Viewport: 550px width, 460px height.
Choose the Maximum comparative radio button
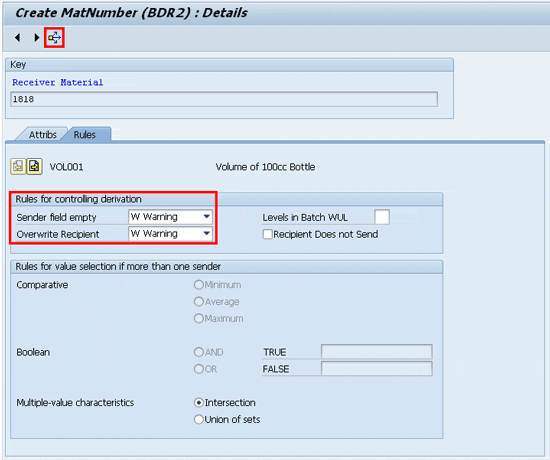point(199,318)
